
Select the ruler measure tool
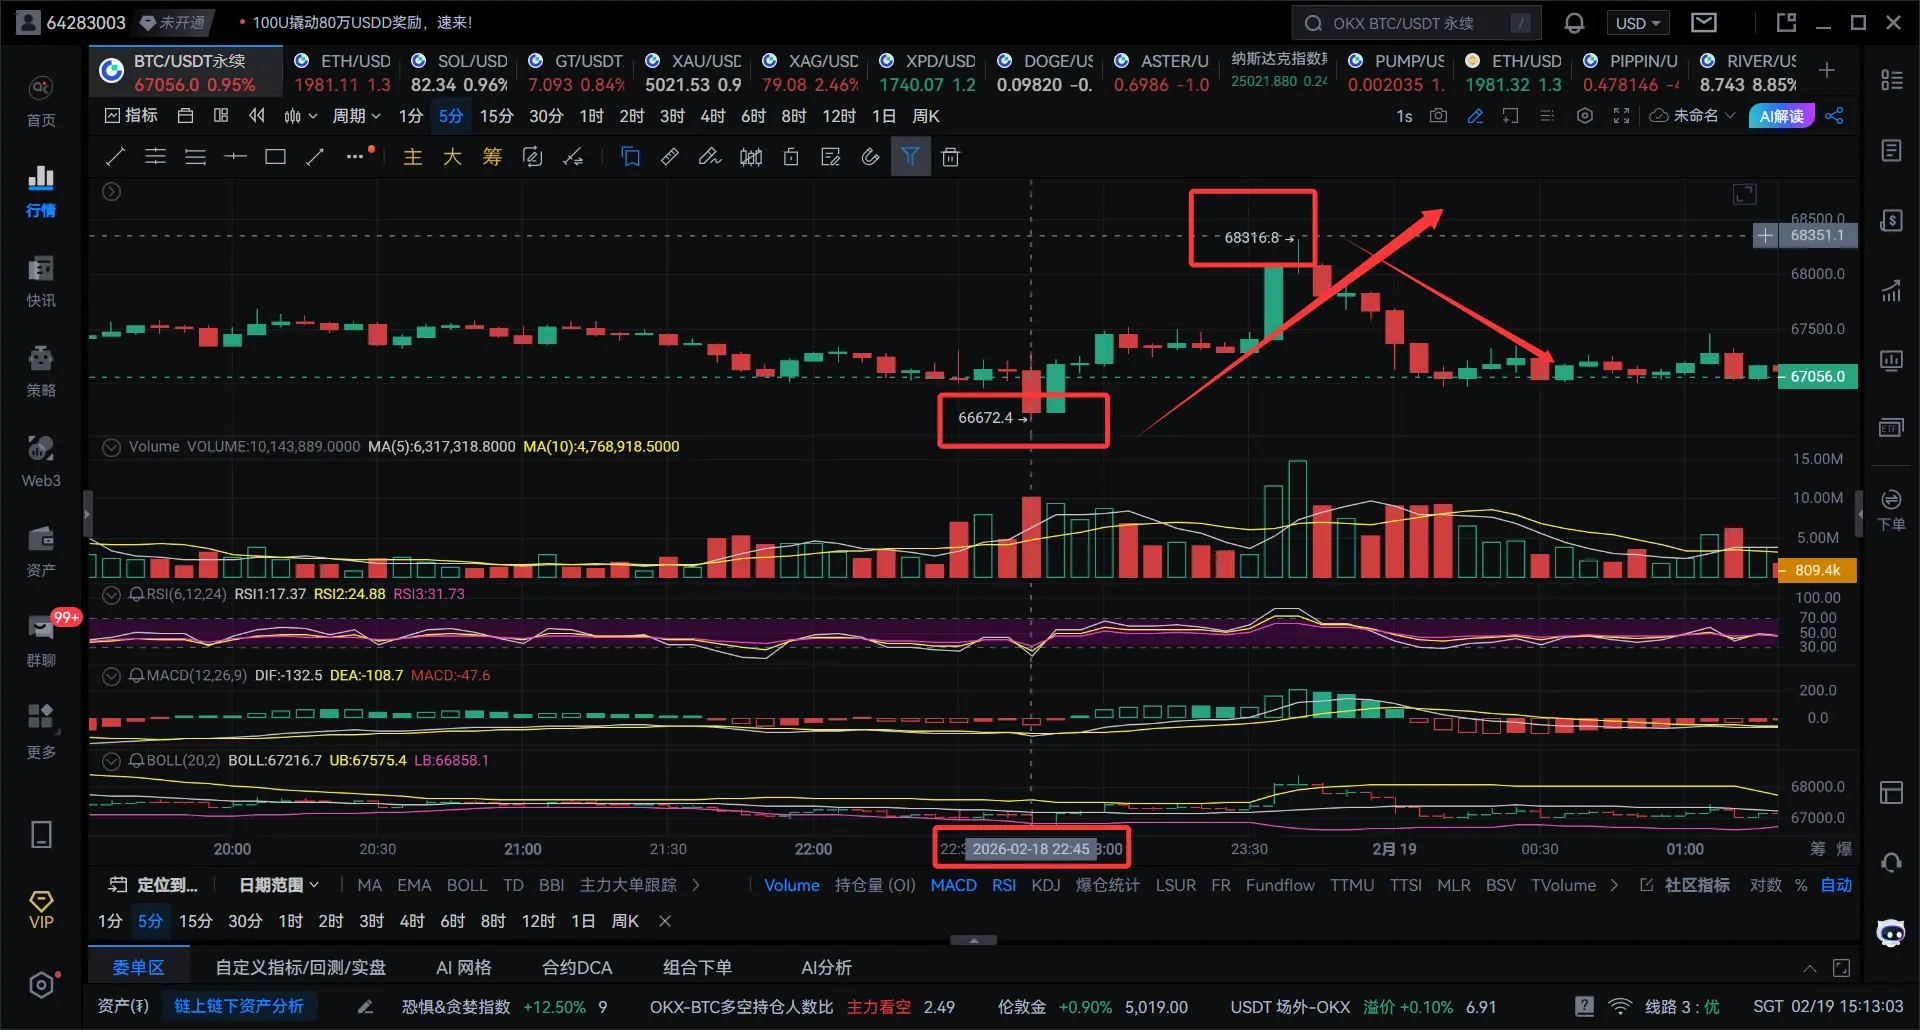tap(670, 157)
